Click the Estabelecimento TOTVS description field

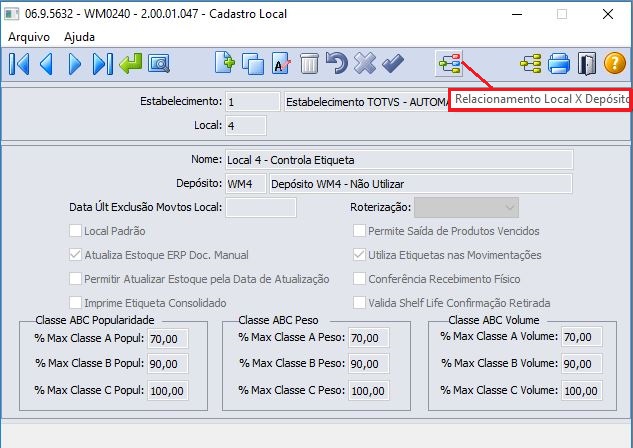point(367,102)
